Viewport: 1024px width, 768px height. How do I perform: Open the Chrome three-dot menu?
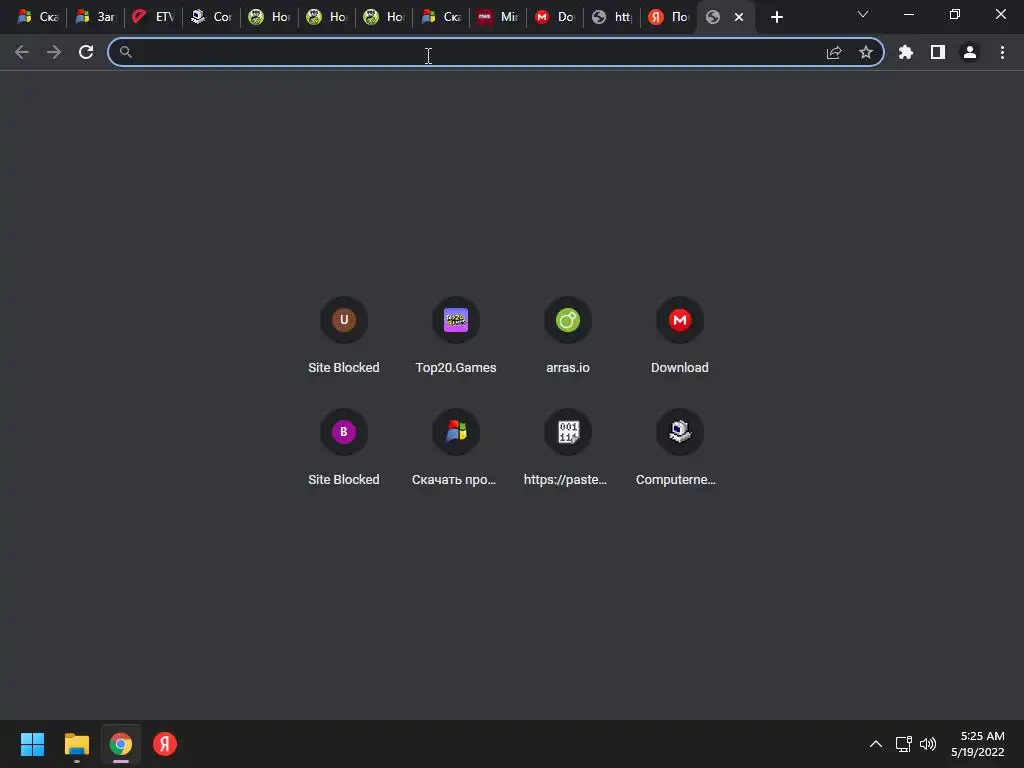(1002, 52)
